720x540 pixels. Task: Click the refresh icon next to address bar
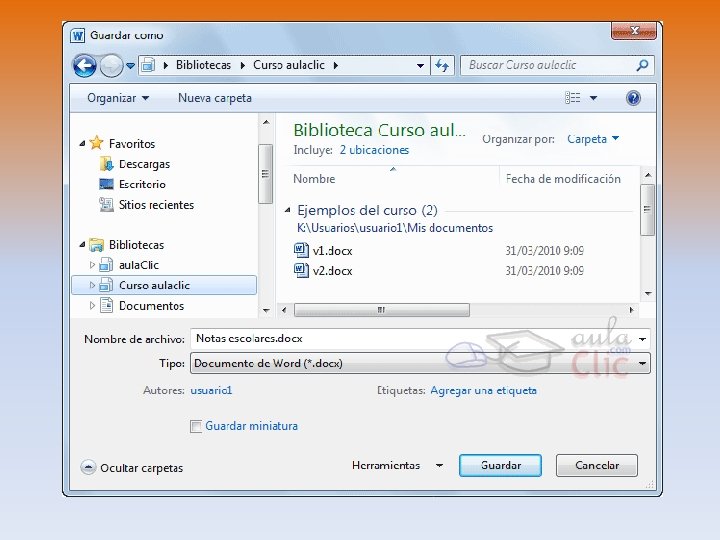[442, 66]
